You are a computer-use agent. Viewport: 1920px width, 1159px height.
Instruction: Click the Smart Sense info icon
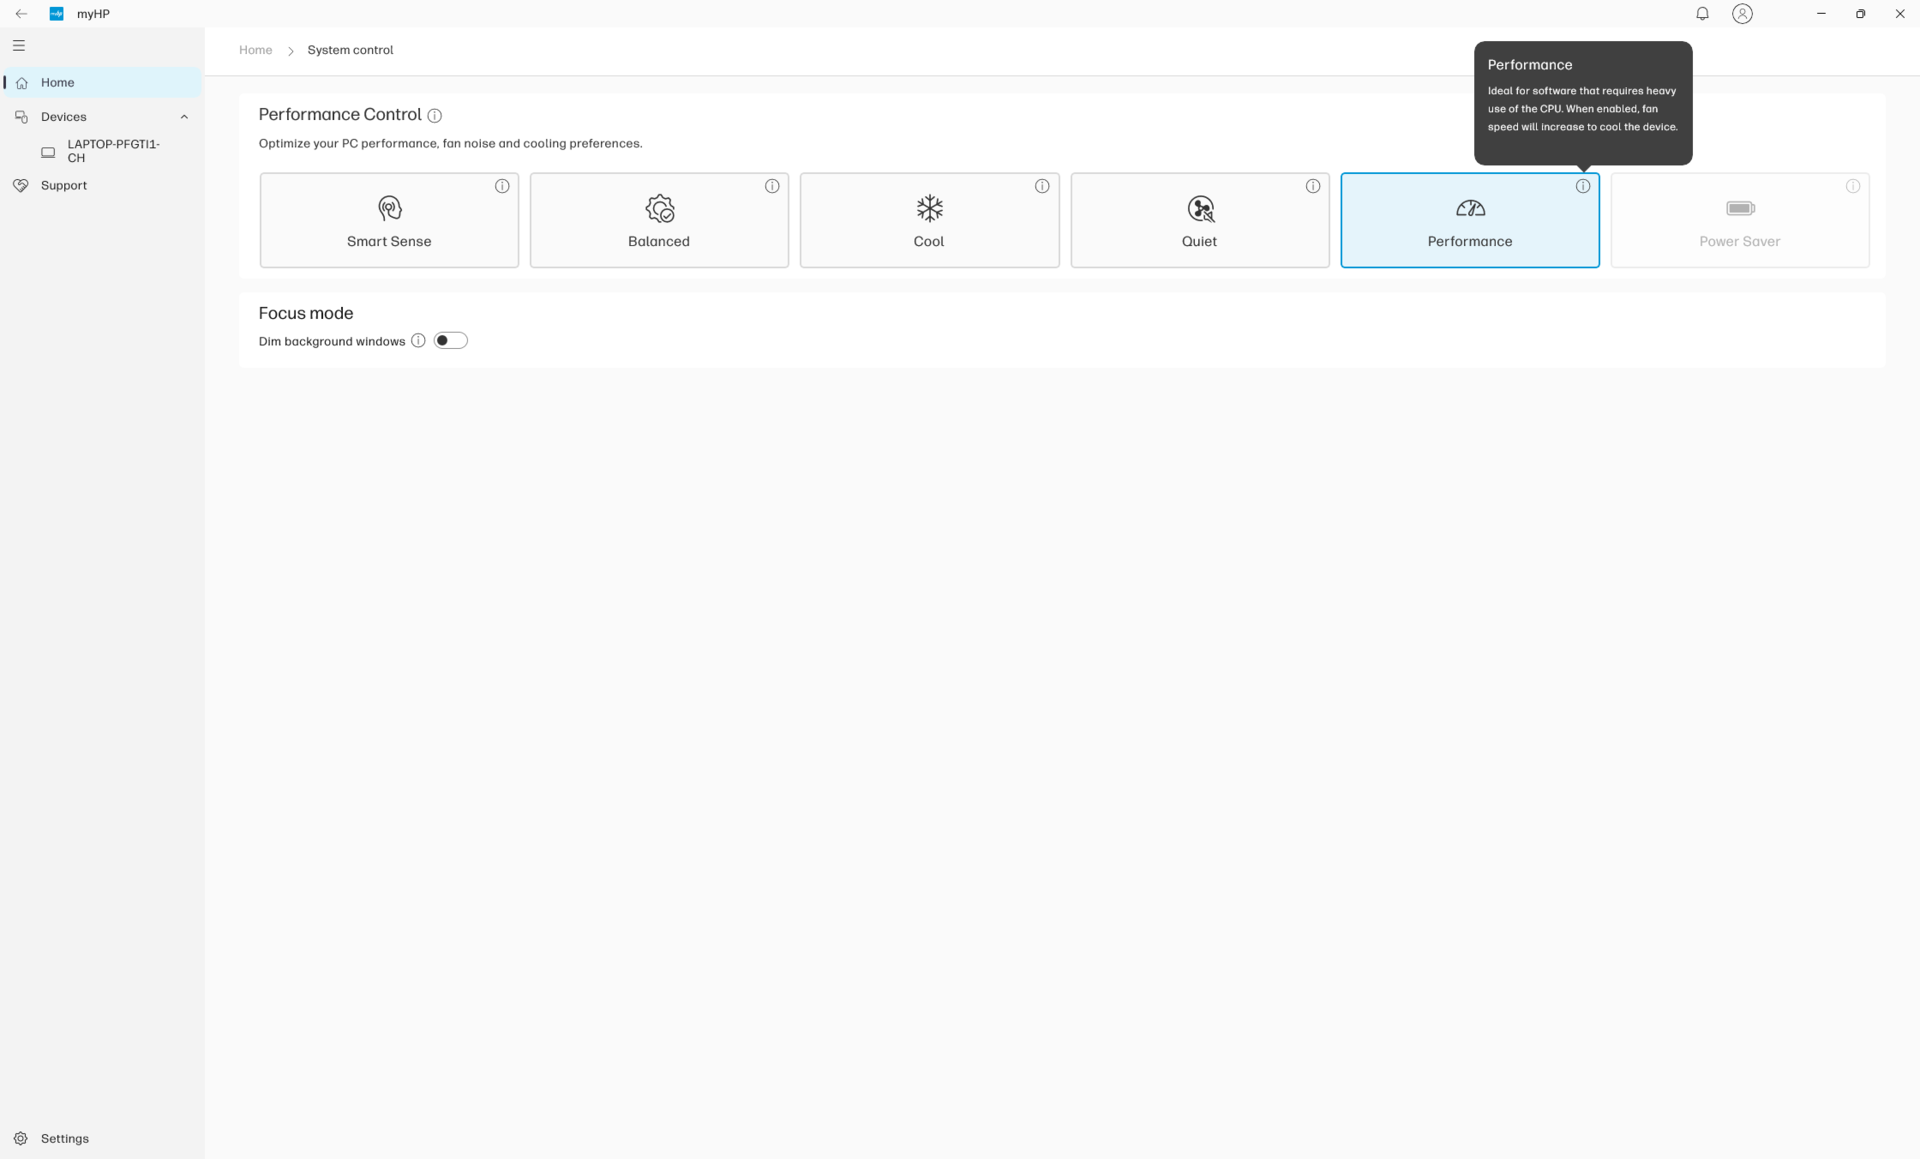[502, 186]
